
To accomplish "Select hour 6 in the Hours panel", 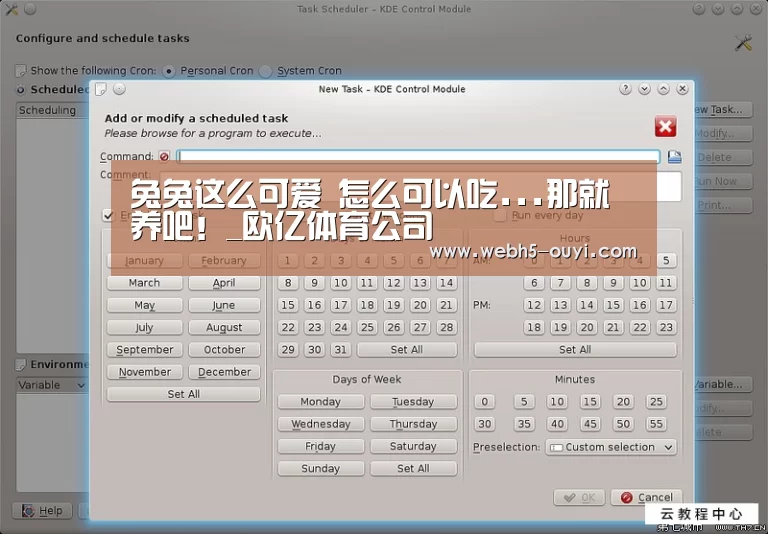I will (534, 283).
